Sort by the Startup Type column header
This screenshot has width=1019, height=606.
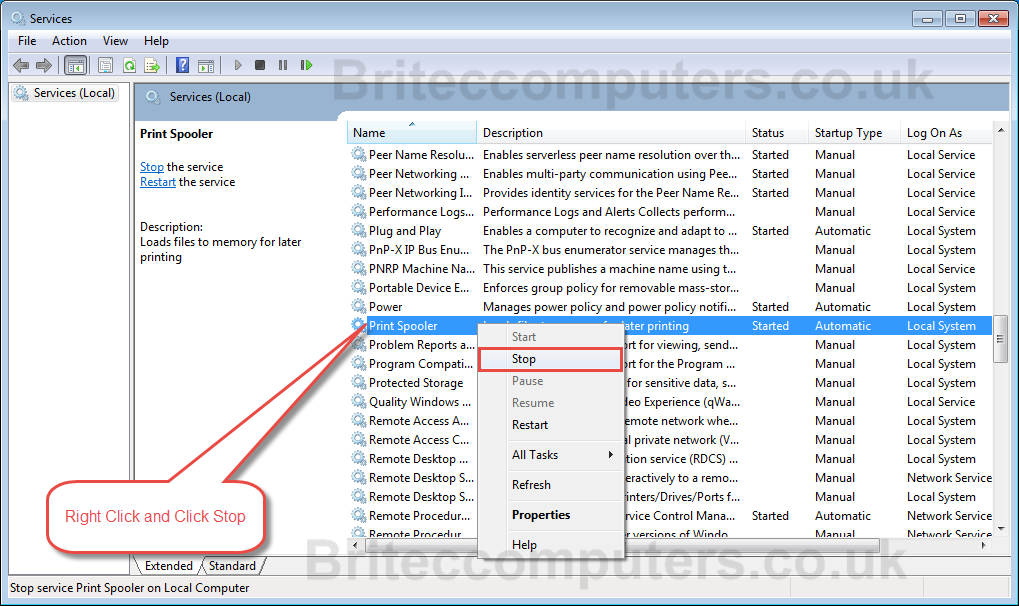[x=848, y=133]
